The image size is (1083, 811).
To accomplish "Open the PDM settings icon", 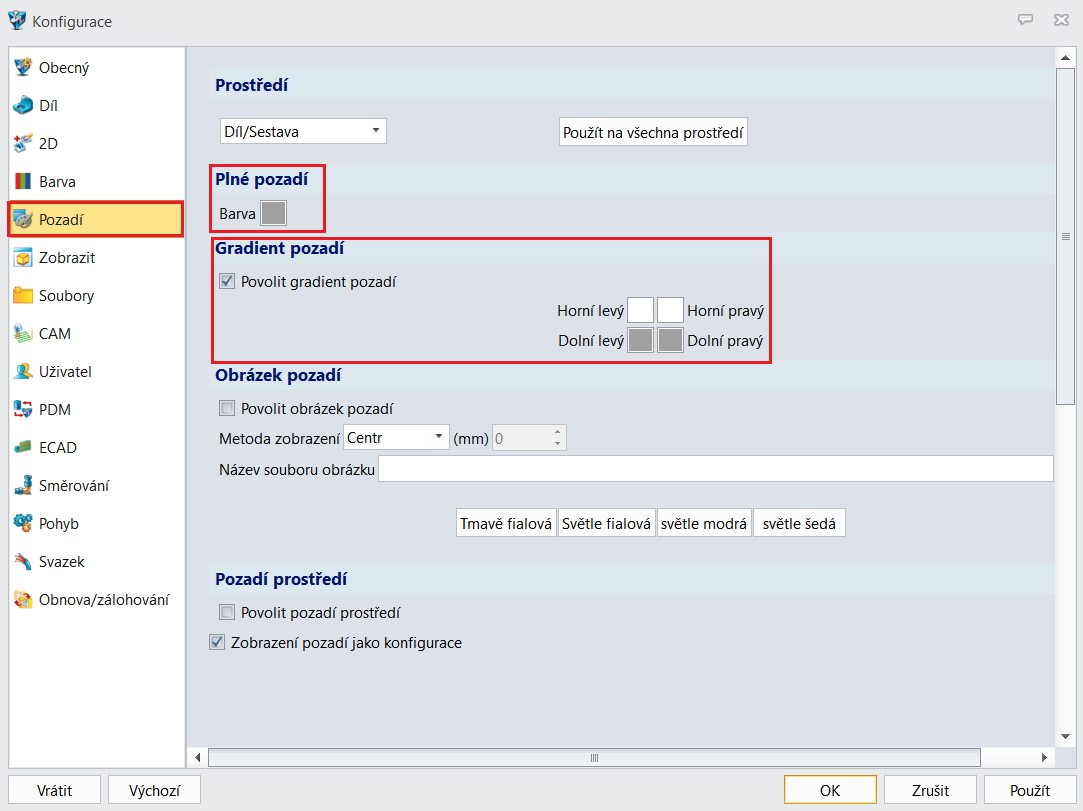I will coord(23,409).
